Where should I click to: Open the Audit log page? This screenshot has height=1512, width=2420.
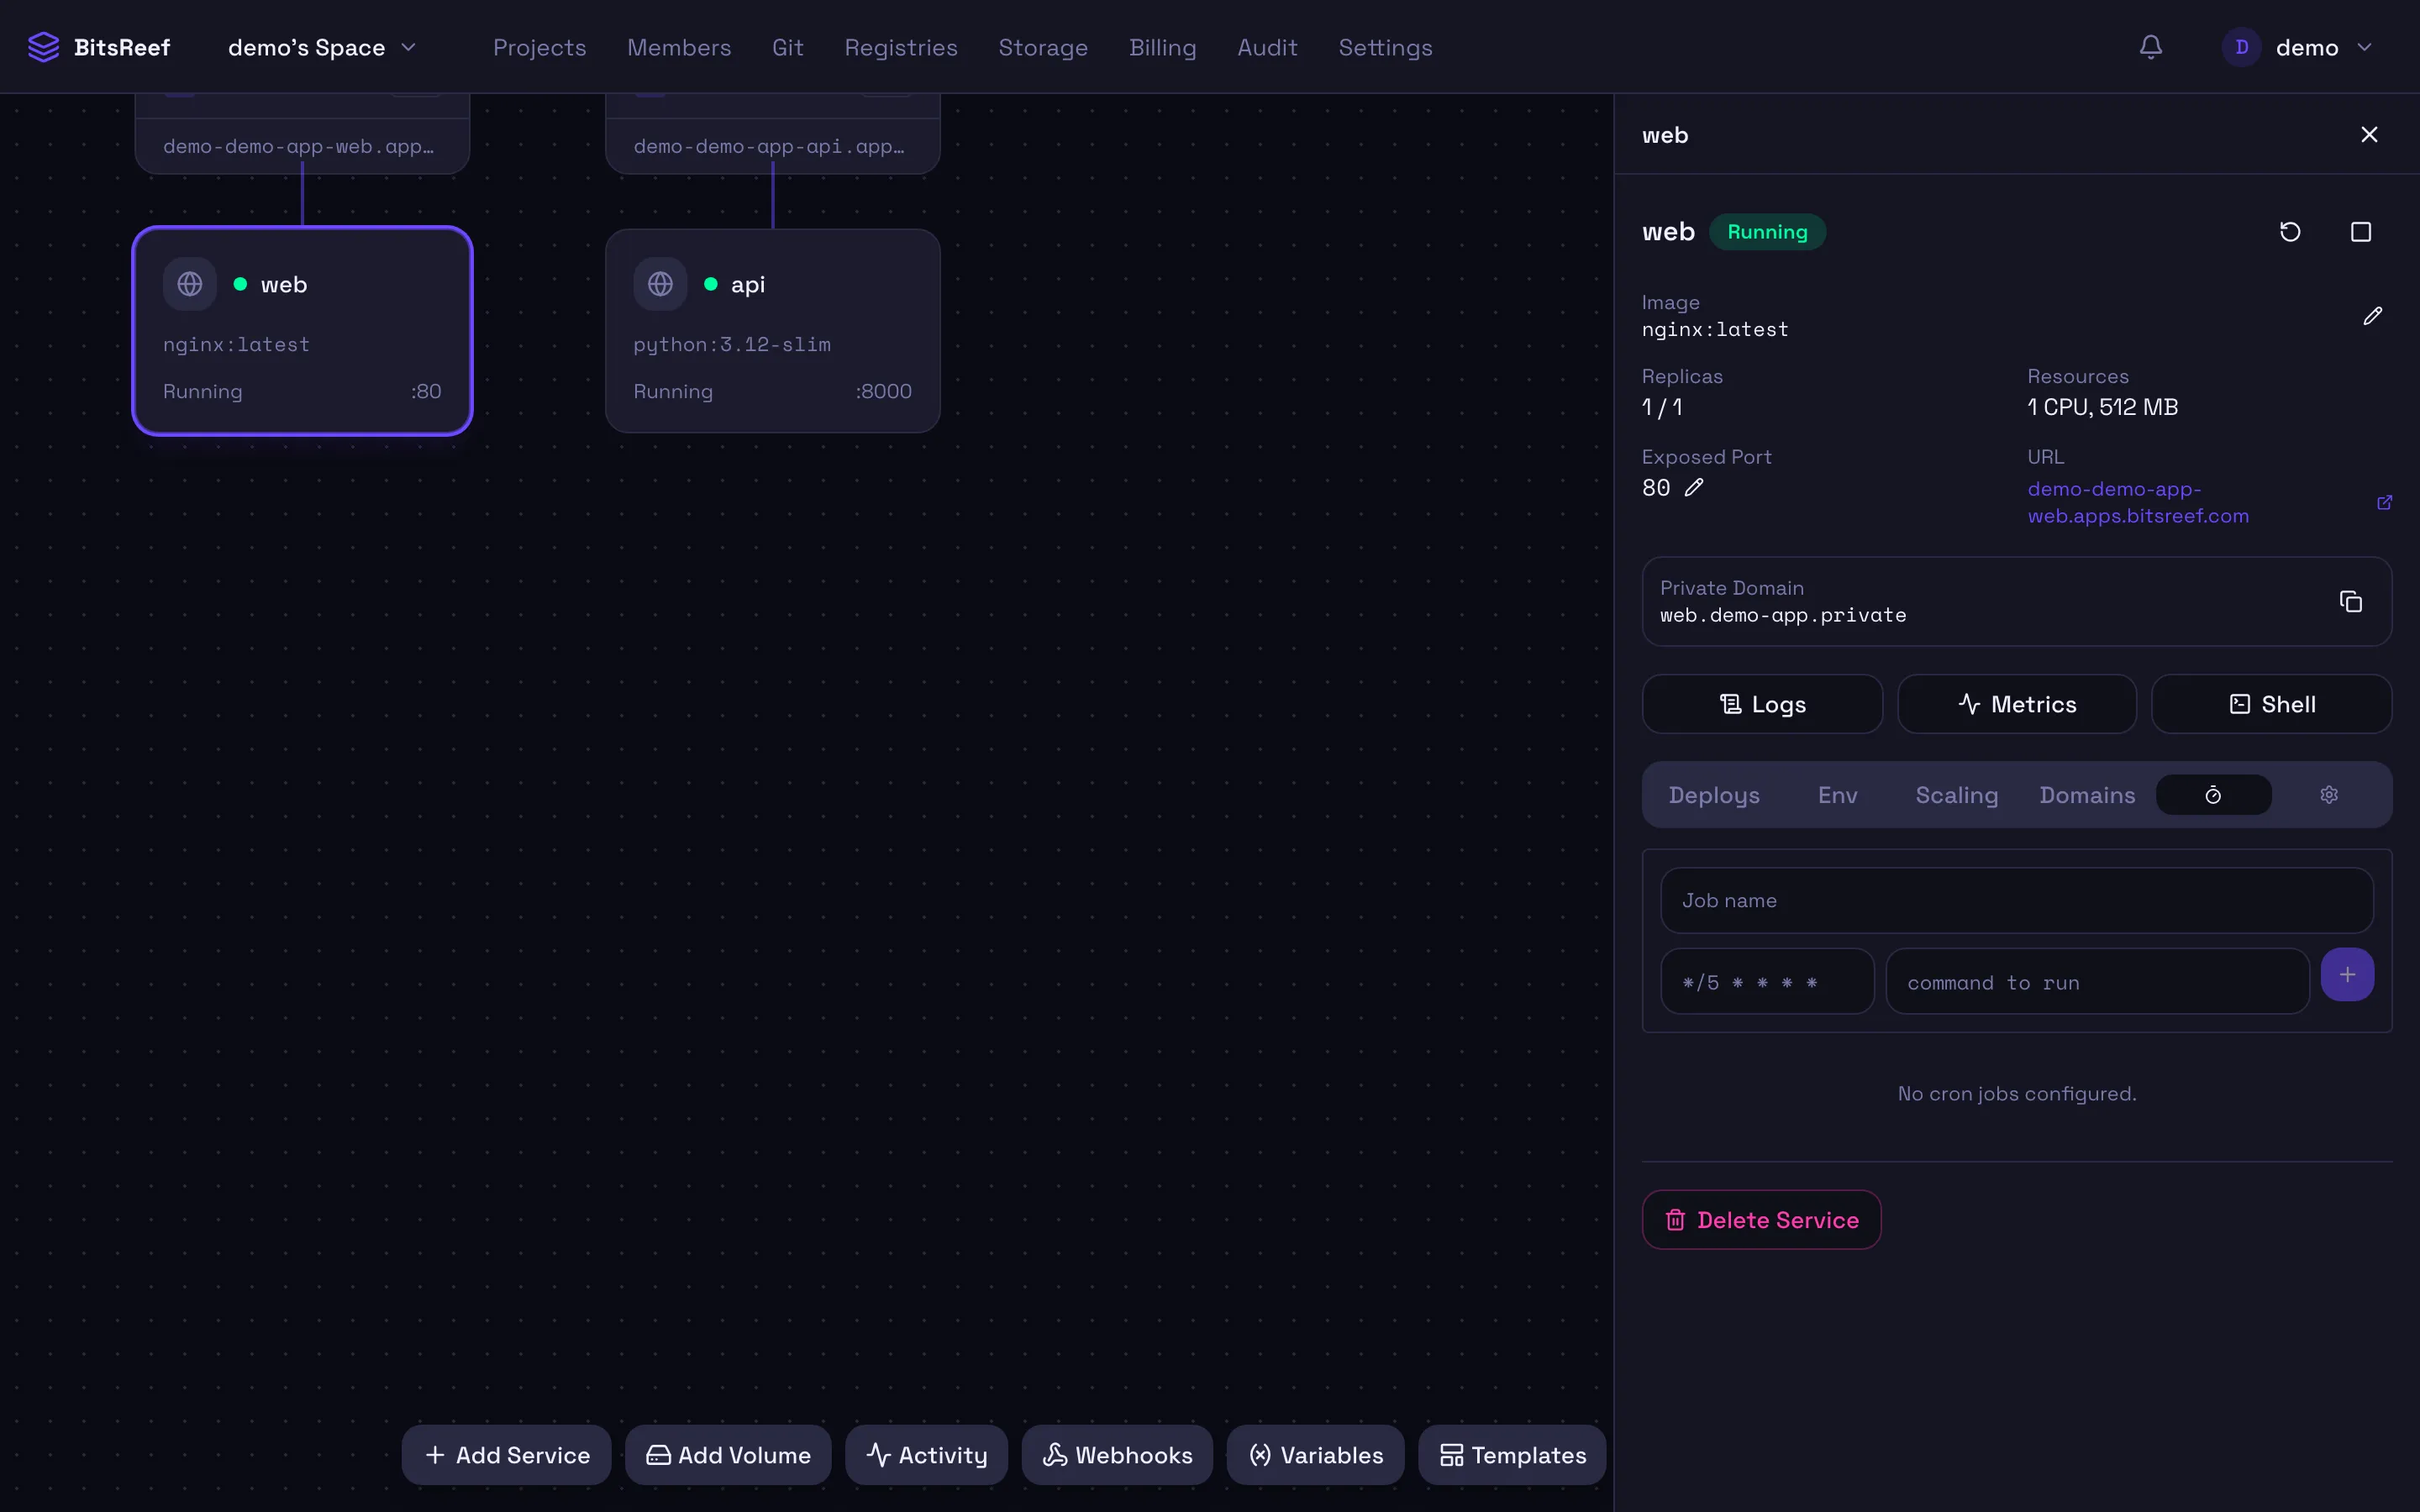(x=1267, y=47)
